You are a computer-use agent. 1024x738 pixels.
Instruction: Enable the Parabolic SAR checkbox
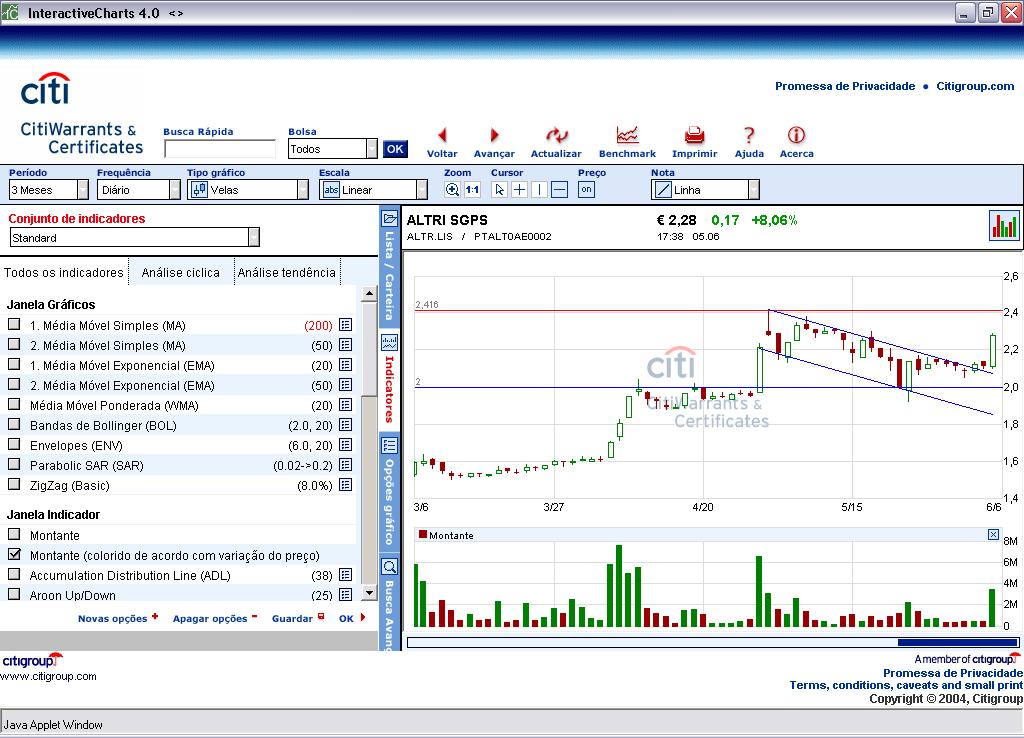click(14, 464)
